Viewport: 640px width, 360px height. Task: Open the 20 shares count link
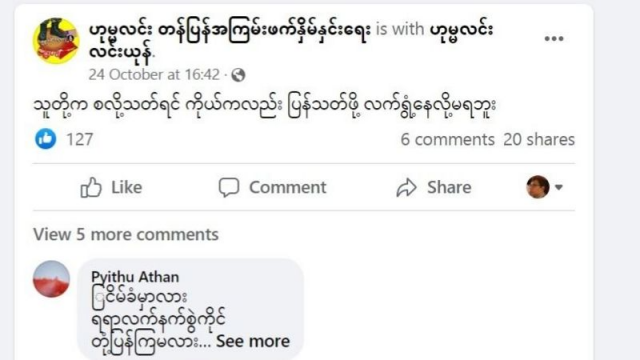[x=539, y=140]
